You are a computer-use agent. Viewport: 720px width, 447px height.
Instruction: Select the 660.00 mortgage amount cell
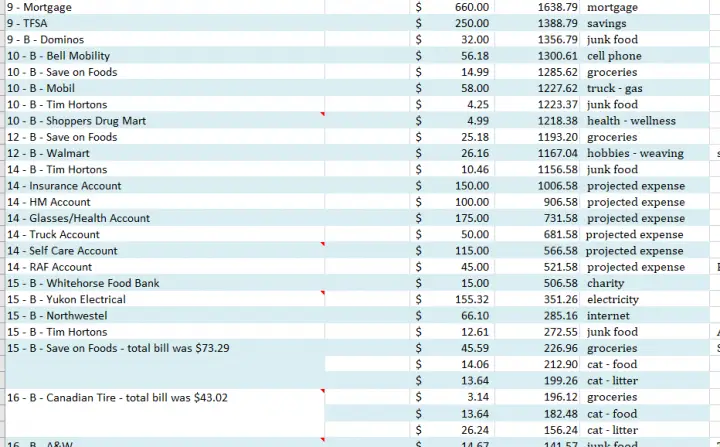452,7
